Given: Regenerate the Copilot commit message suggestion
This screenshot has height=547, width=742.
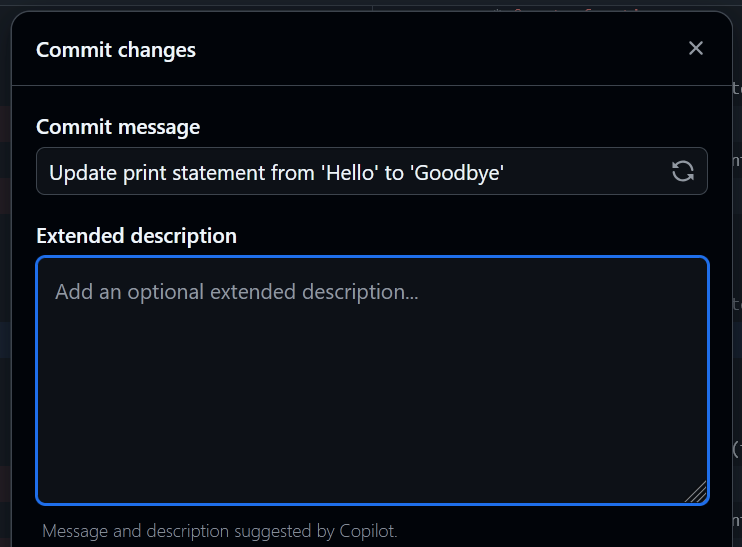Looking at the screenshot, I should [x=683, y=171].
